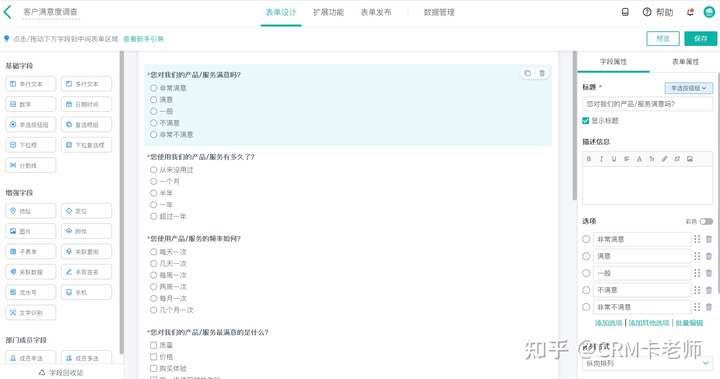This screenshot has height=379, width=720.
Task: Add a 定位 field
Action: 86,211
